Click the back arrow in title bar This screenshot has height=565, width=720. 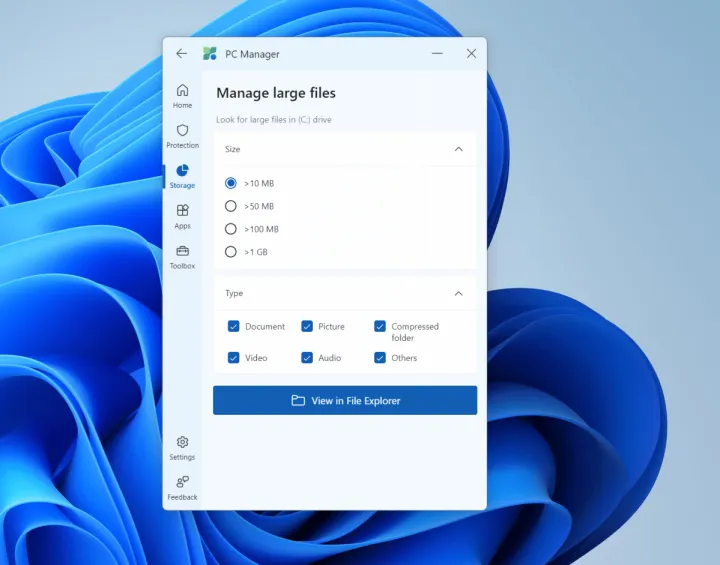(181, 54)
